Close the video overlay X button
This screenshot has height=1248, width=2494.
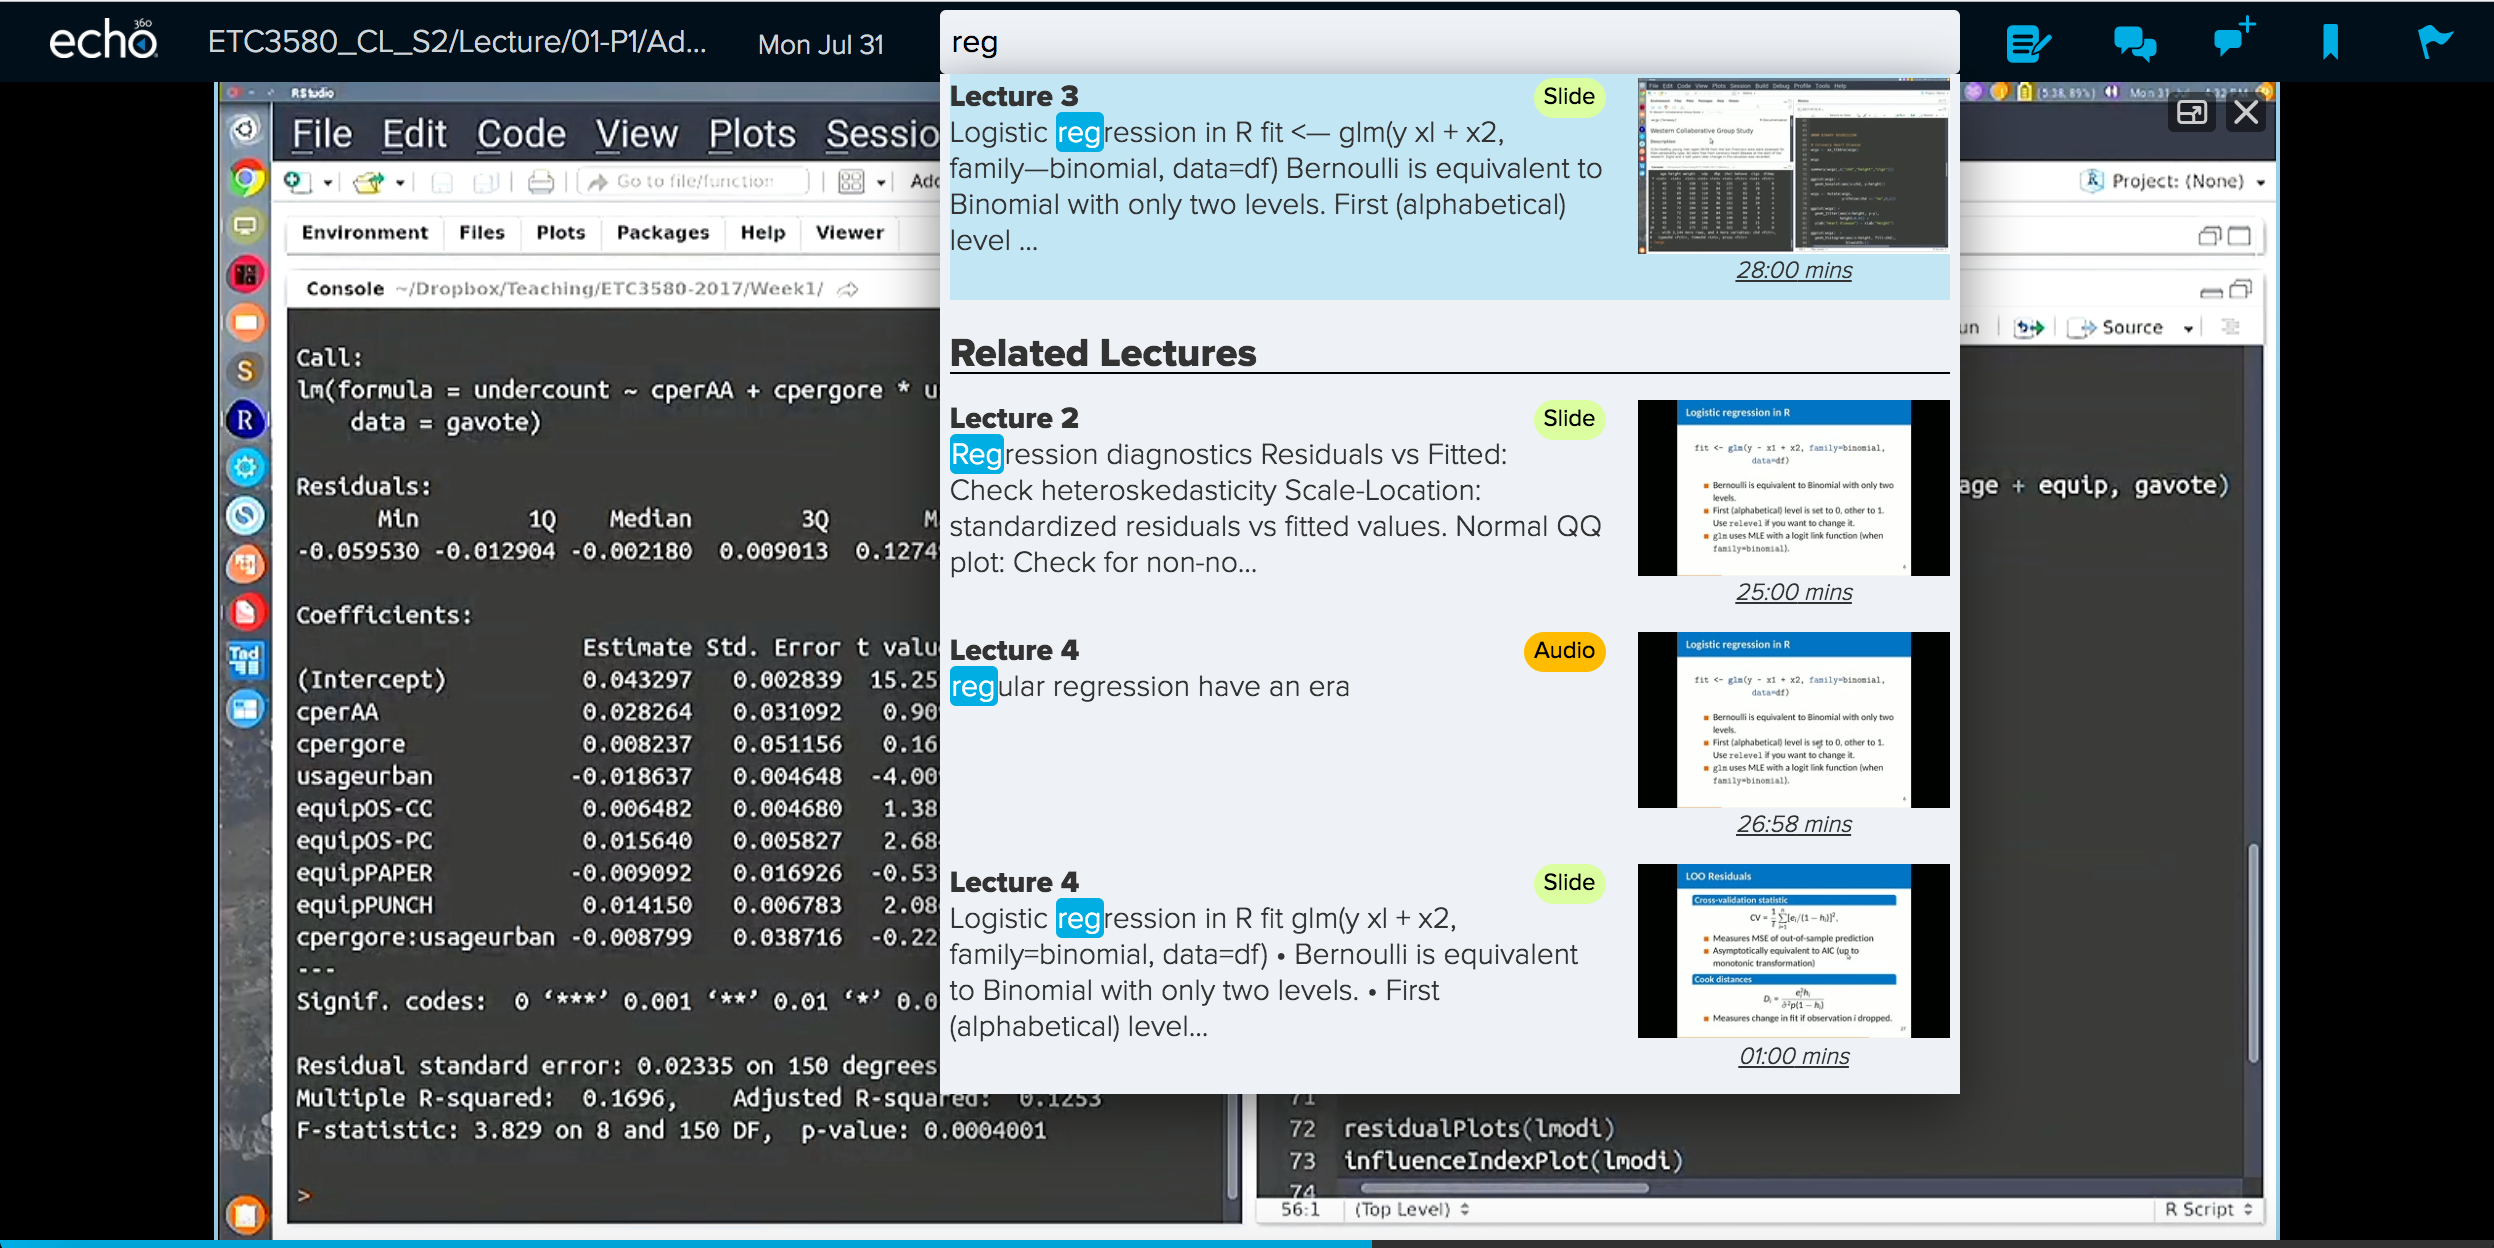coord(2246,112)
